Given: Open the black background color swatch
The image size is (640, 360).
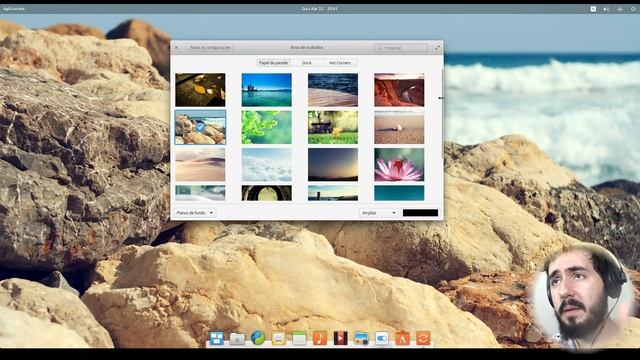Looking at the screenshot, I should tap(420, 213).
